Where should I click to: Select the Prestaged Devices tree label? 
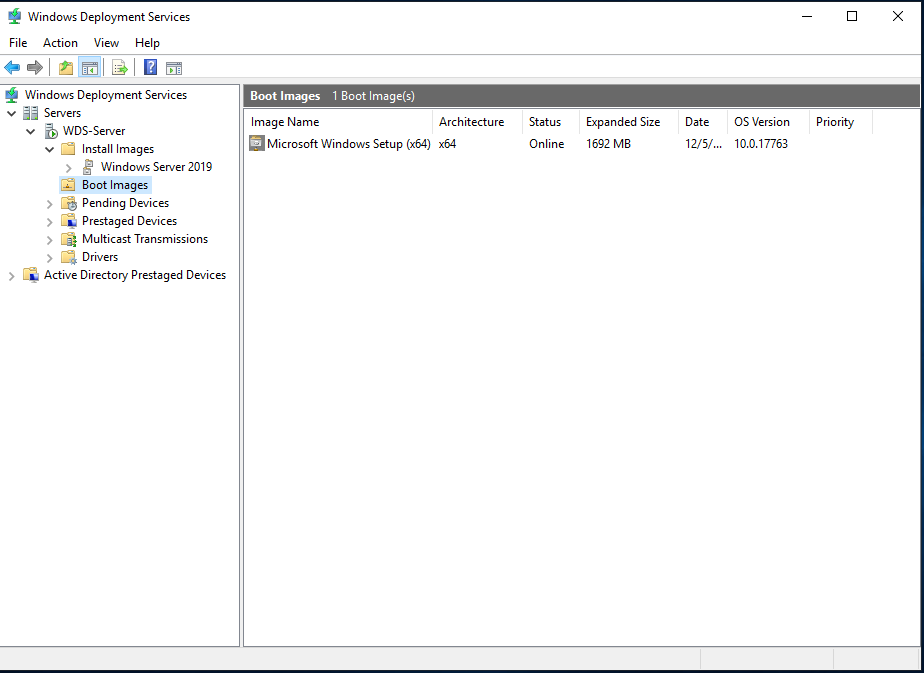129,221
